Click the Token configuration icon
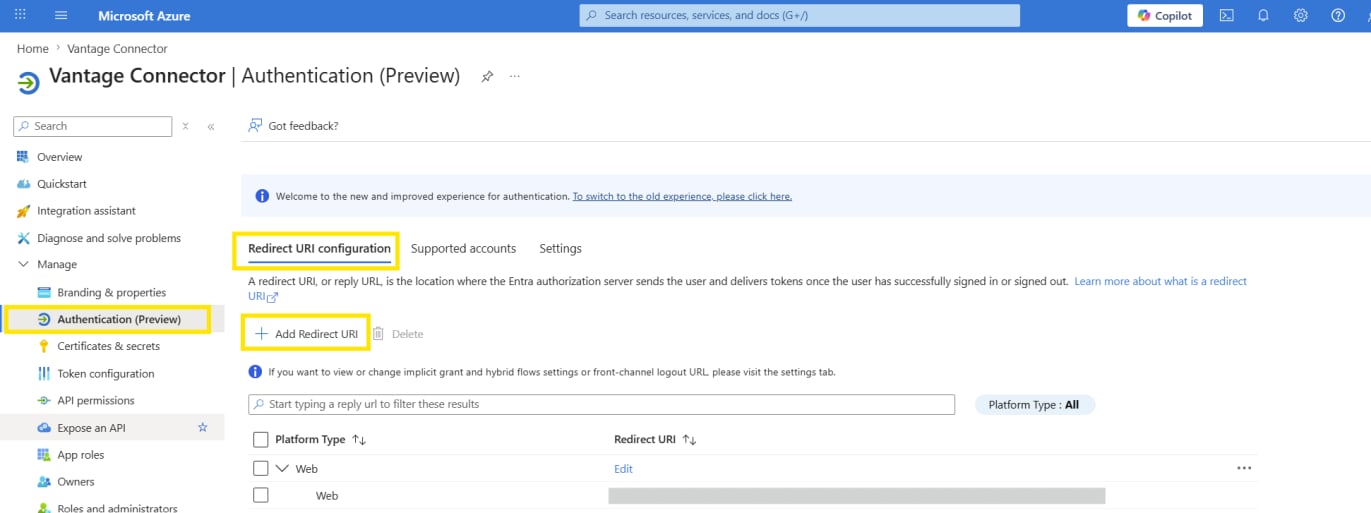The height and width of the screenshot is (513, 1371). tap(44, 373)
